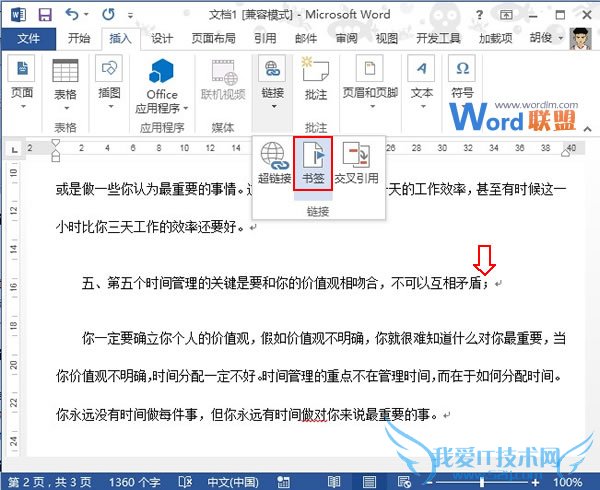Switch to Read Mode view

pyautogui.click(x=334, y=482)
